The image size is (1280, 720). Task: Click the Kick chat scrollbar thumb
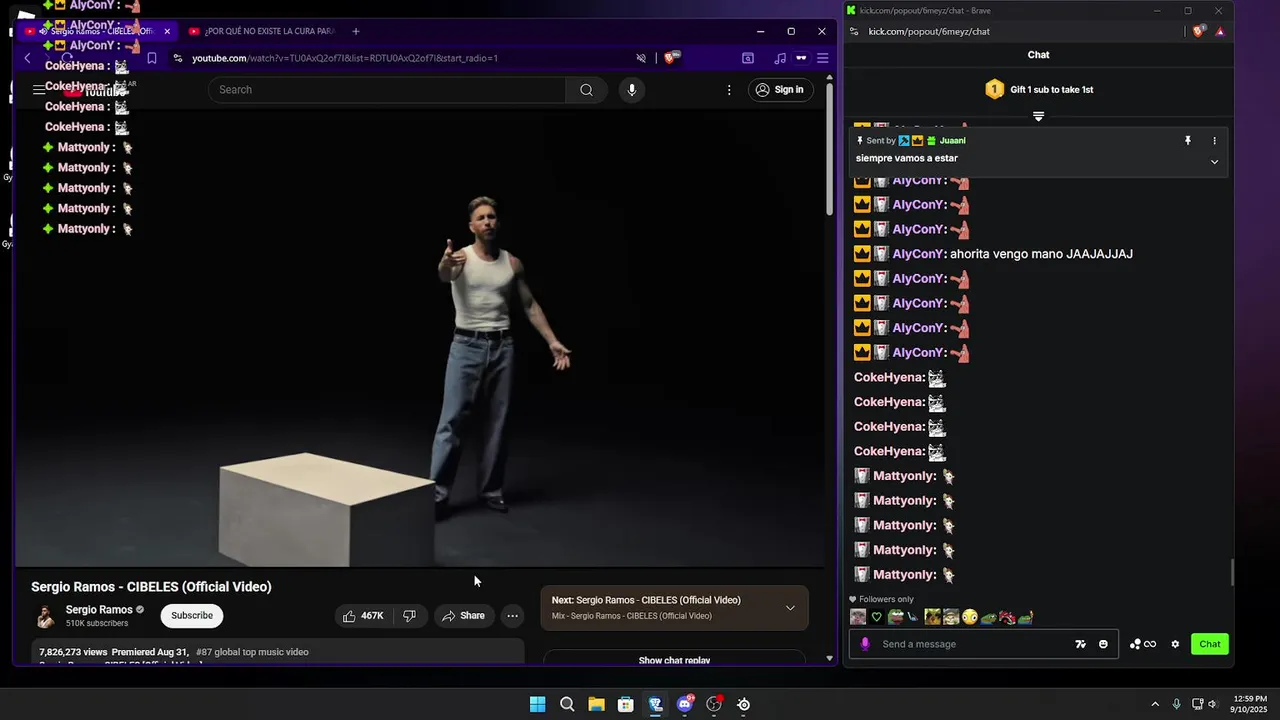click(x=1232, y=573)
